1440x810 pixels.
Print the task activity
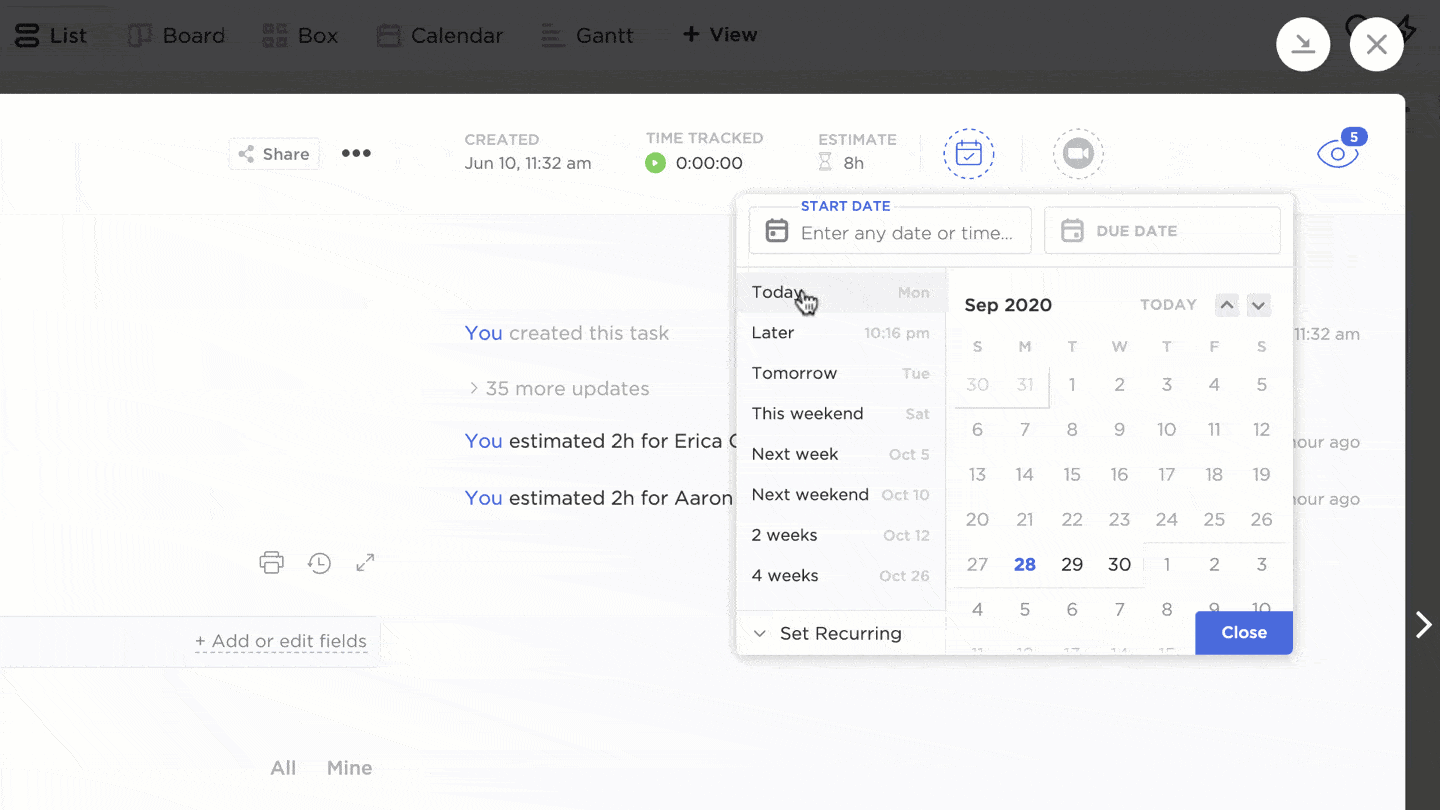271,562
